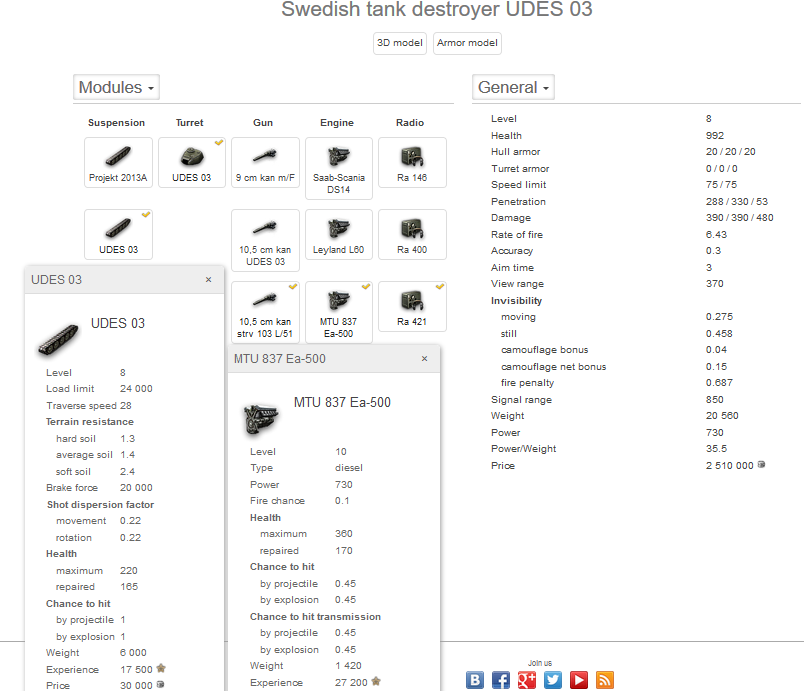Choose the Ra 400 radio

(x=412, y=235)
